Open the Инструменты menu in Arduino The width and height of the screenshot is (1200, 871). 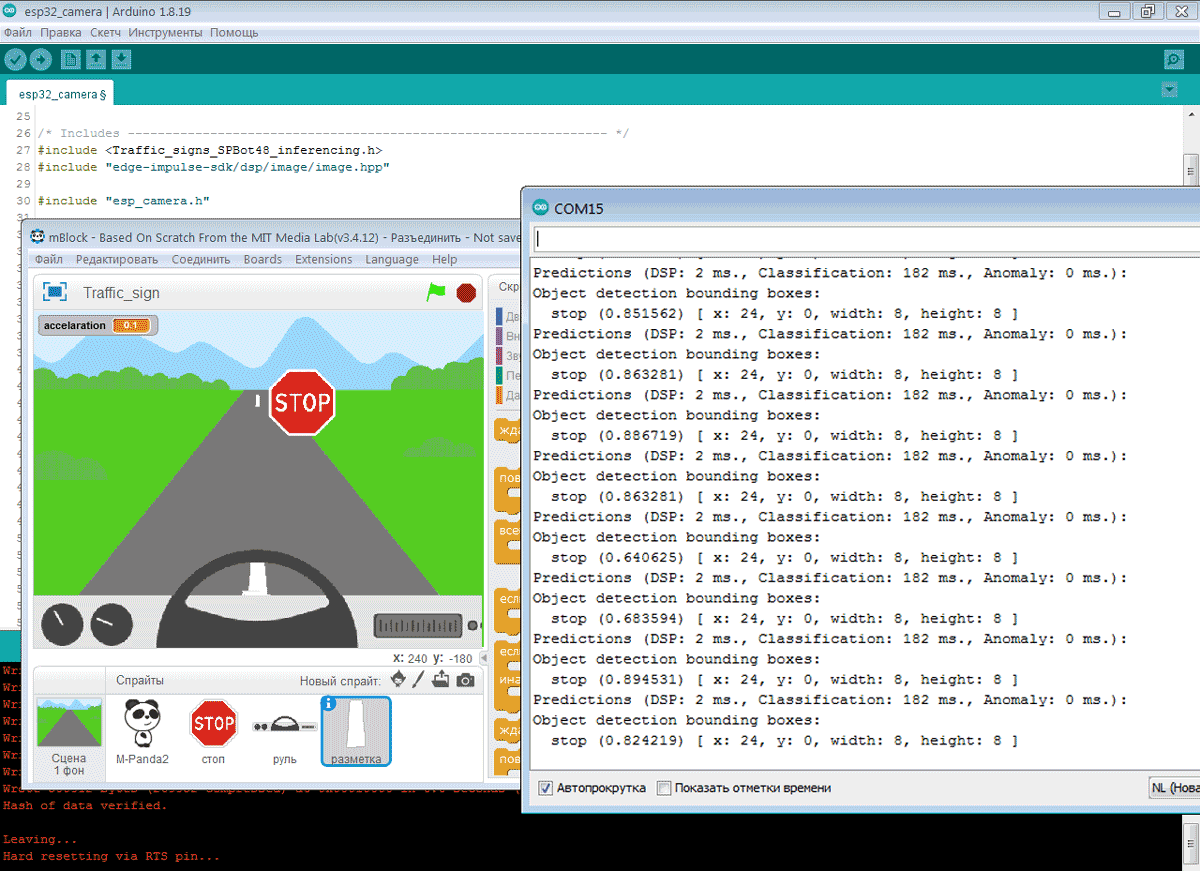click(166, 33)
